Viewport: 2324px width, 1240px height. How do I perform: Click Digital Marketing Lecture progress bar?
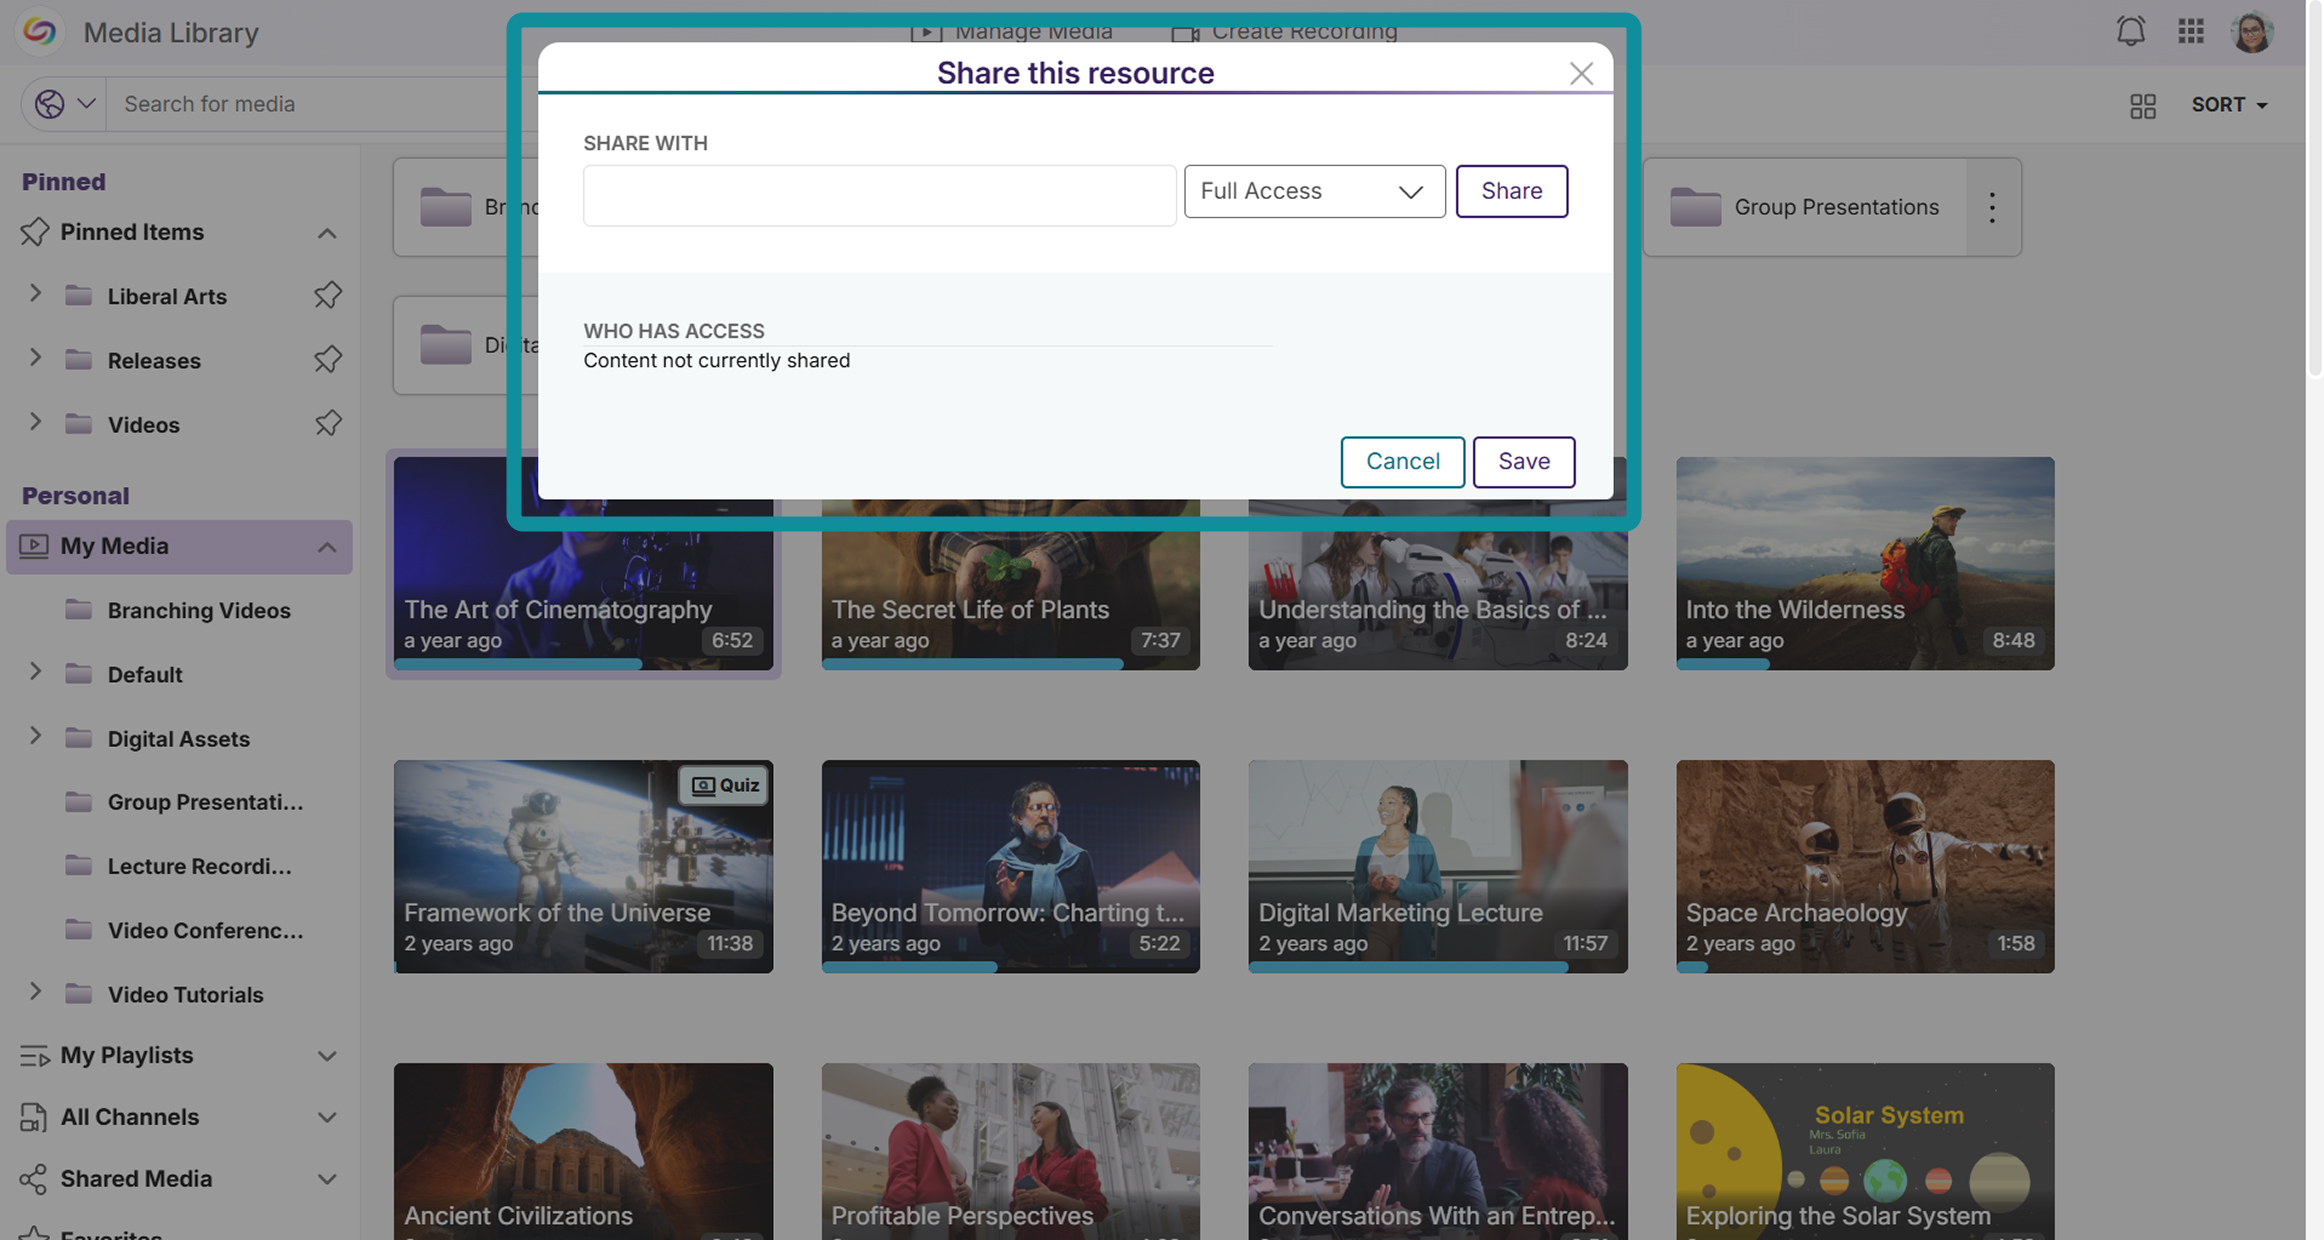click(x=1408, y=967)
